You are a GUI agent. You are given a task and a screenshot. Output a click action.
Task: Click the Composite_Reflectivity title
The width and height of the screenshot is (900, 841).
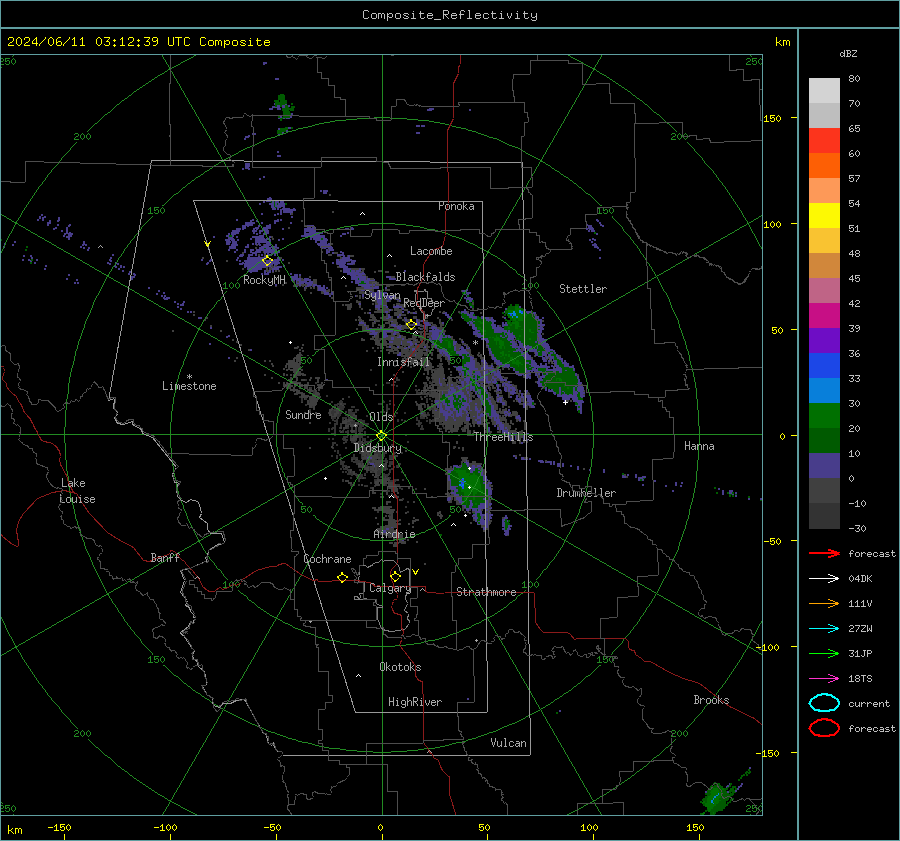pyautogui.click(x=450, y=15)
